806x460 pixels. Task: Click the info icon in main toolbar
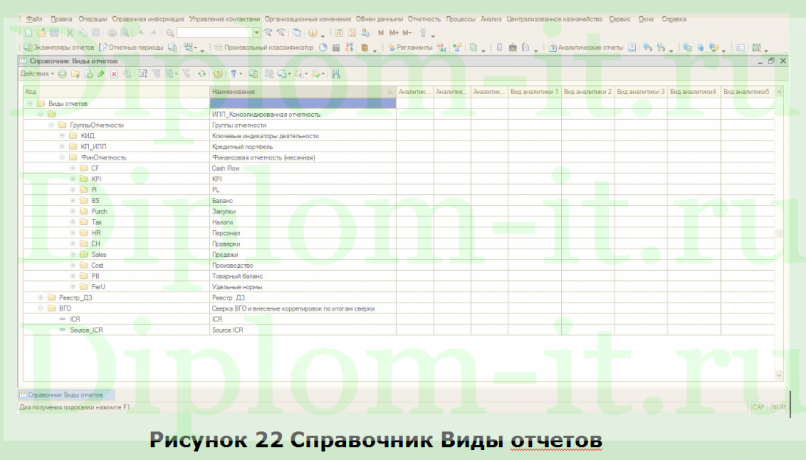coord(313,33)
